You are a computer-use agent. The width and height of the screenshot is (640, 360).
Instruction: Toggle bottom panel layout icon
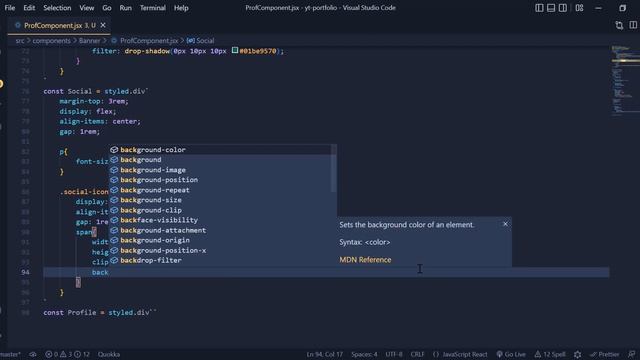(551, 8)
